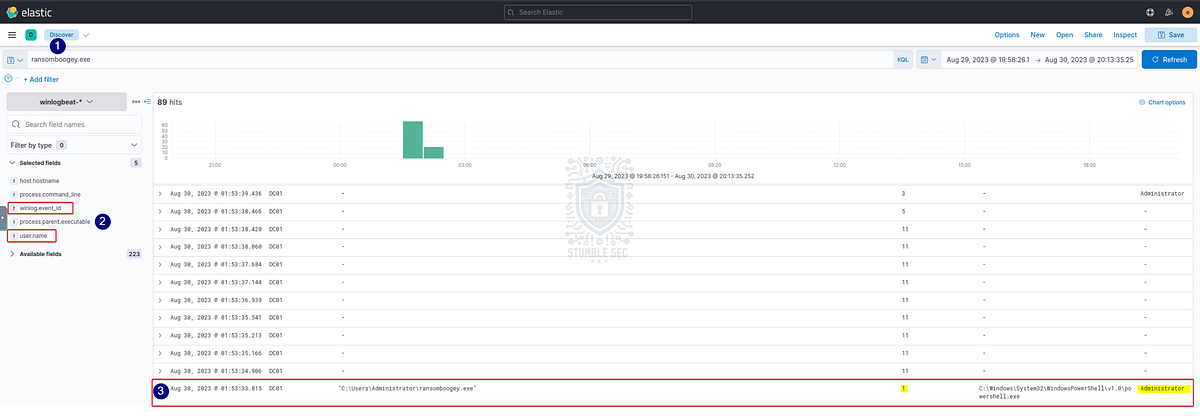
Task: Change the winlogbeat-* index pattern
Action: point(66,102)
